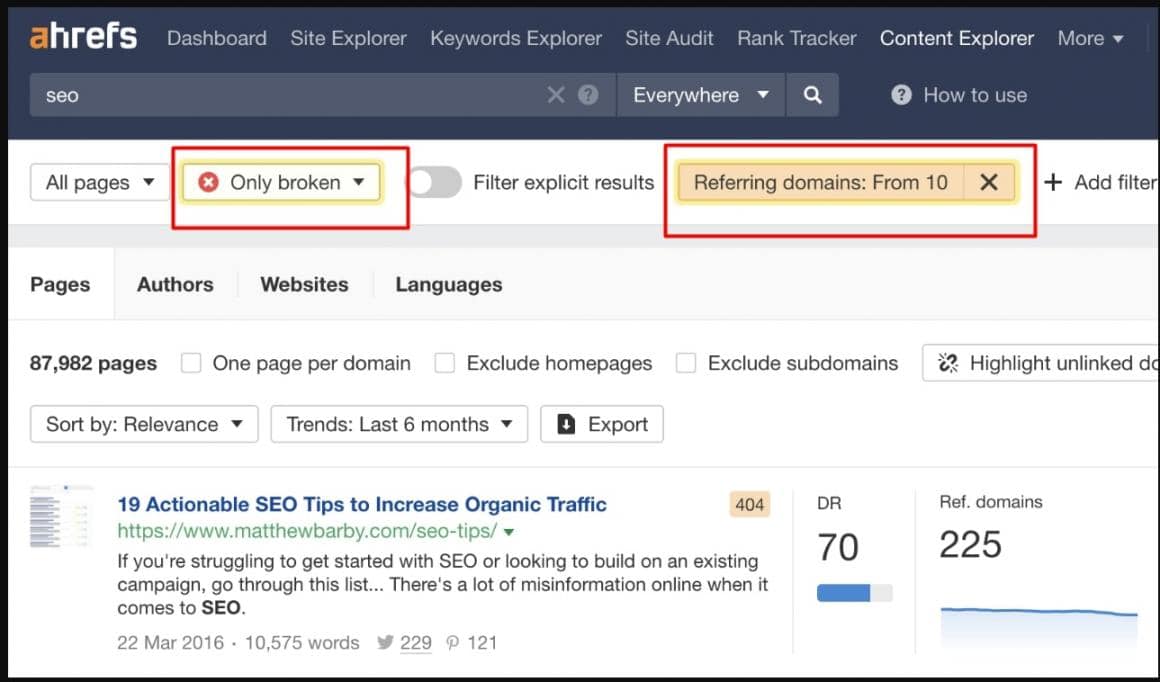The width and height of the screenshot is (1160, 682).
Task: Click the Export button
Action: point(602,424)
